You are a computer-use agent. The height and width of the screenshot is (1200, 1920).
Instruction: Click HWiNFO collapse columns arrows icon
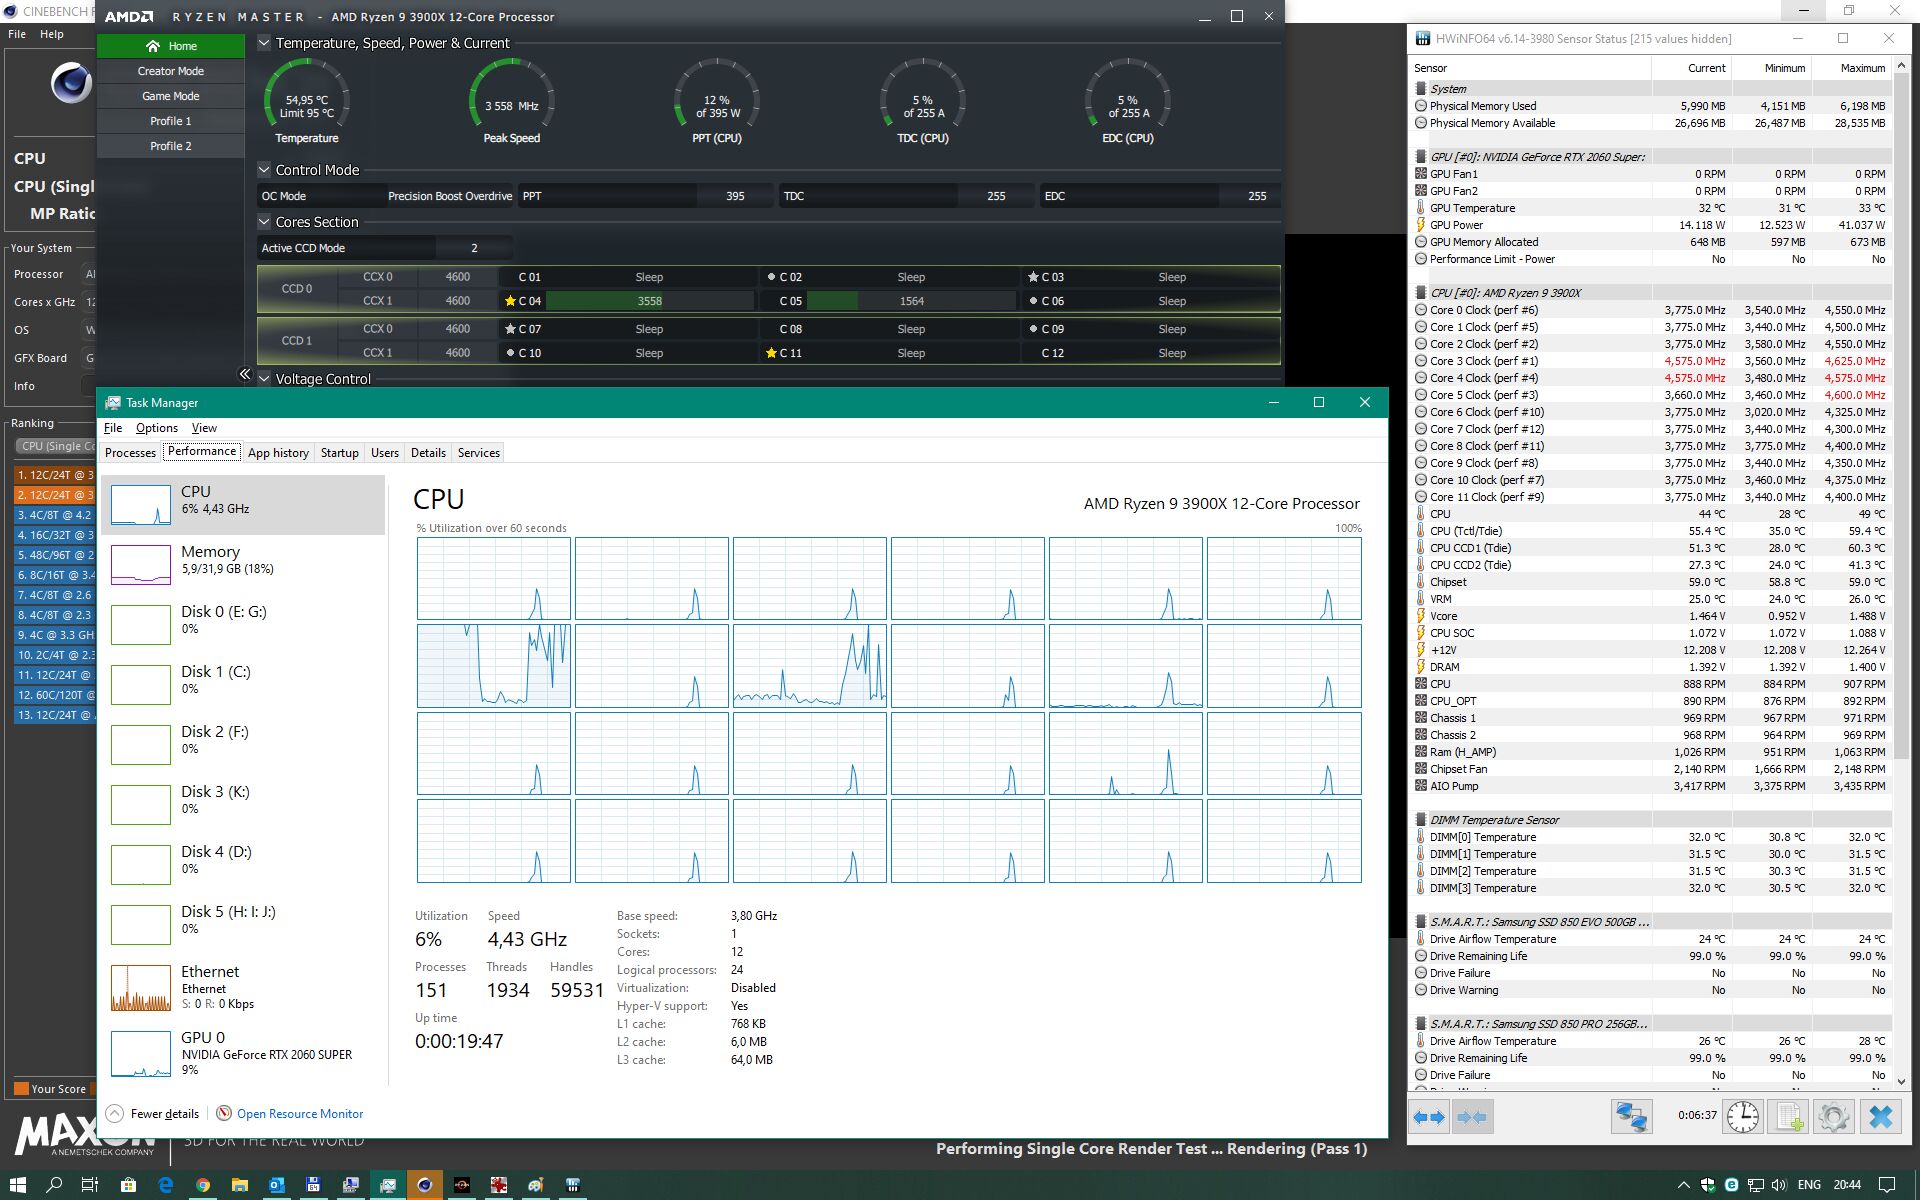1472,1117
